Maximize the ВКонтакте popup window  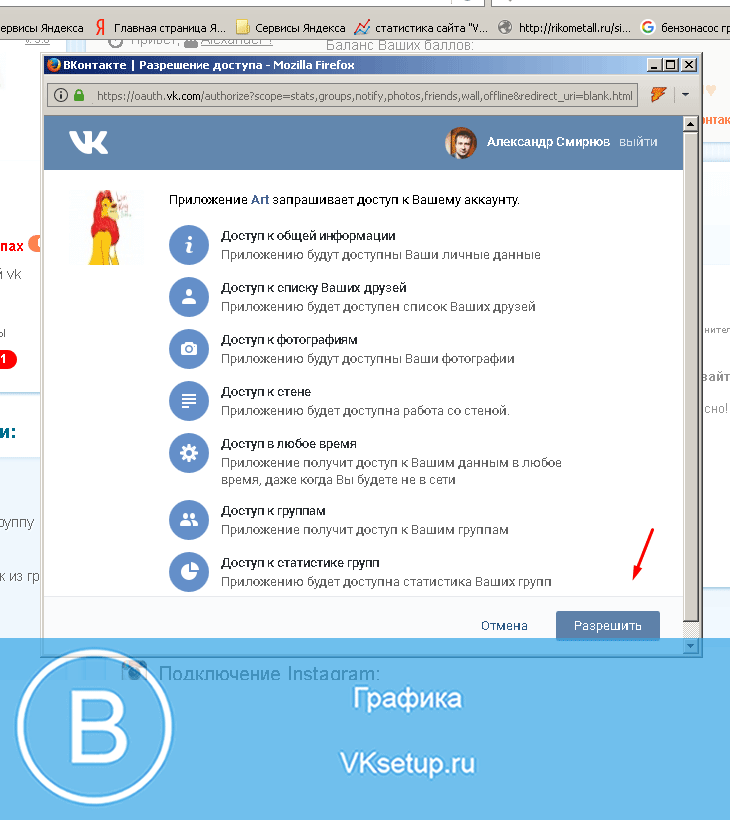pos(671,65)
